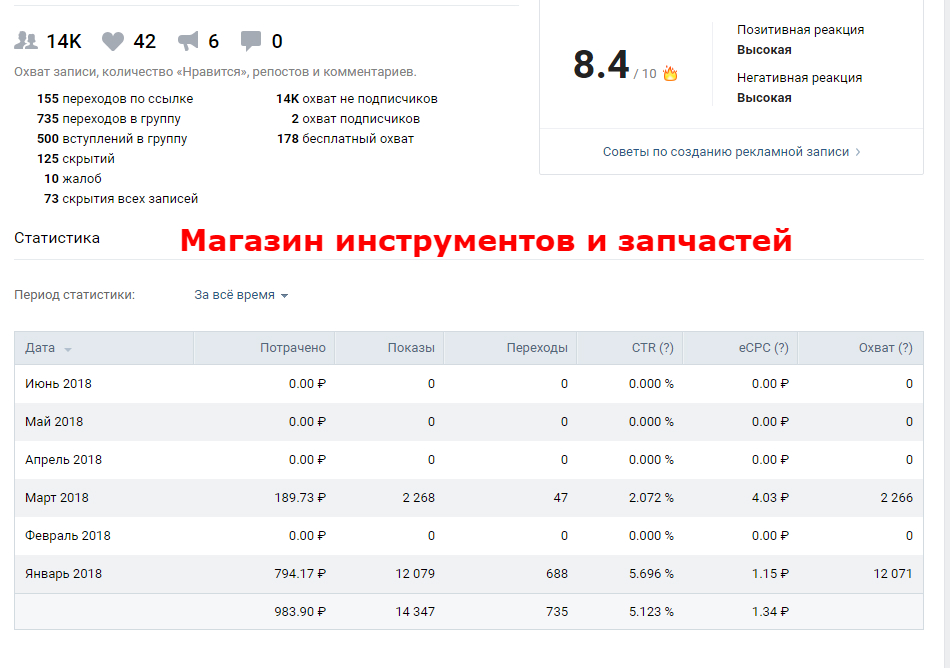Open Советы по созданию рекламной записи link
This screenshot has height=668, width=950.
pos(725,152)
